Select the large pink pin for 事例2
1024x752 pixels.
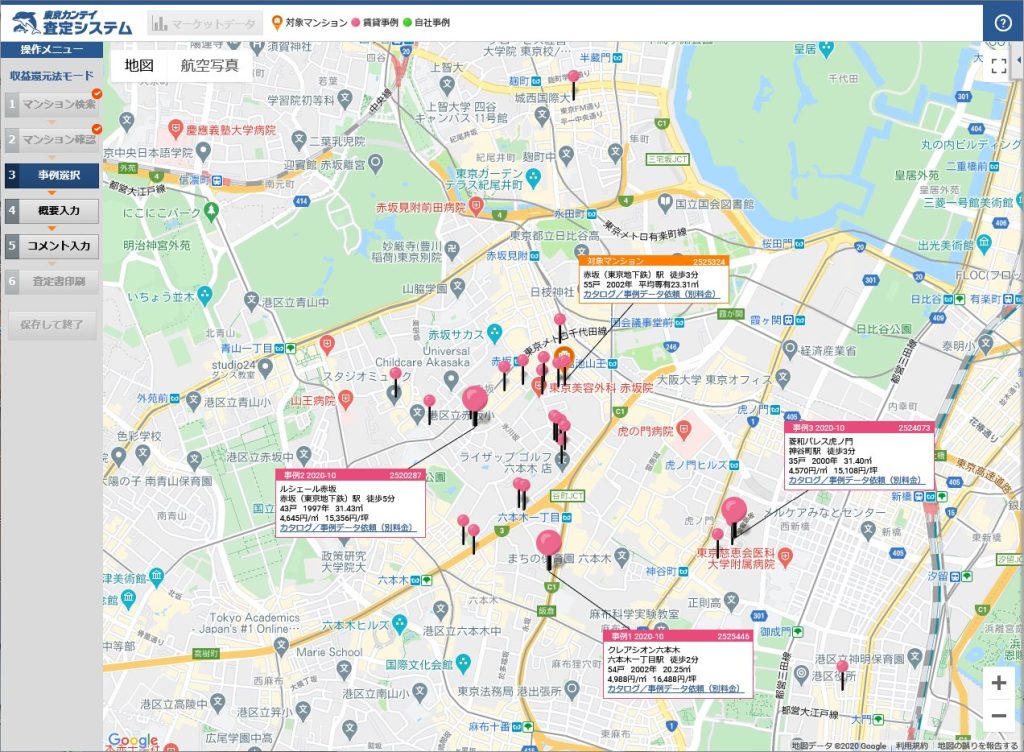475,399
